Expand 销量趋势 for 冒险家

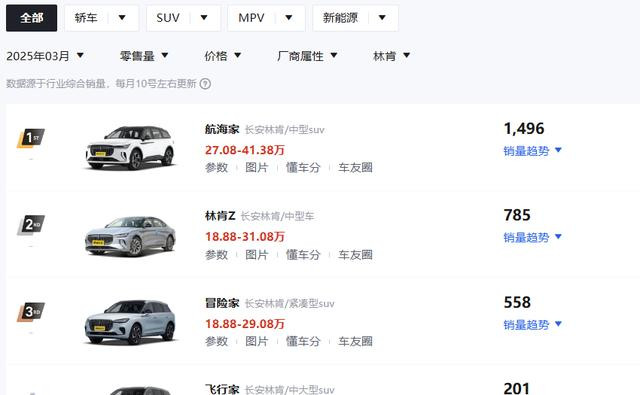pyautogui.click(x=533, y=325)
